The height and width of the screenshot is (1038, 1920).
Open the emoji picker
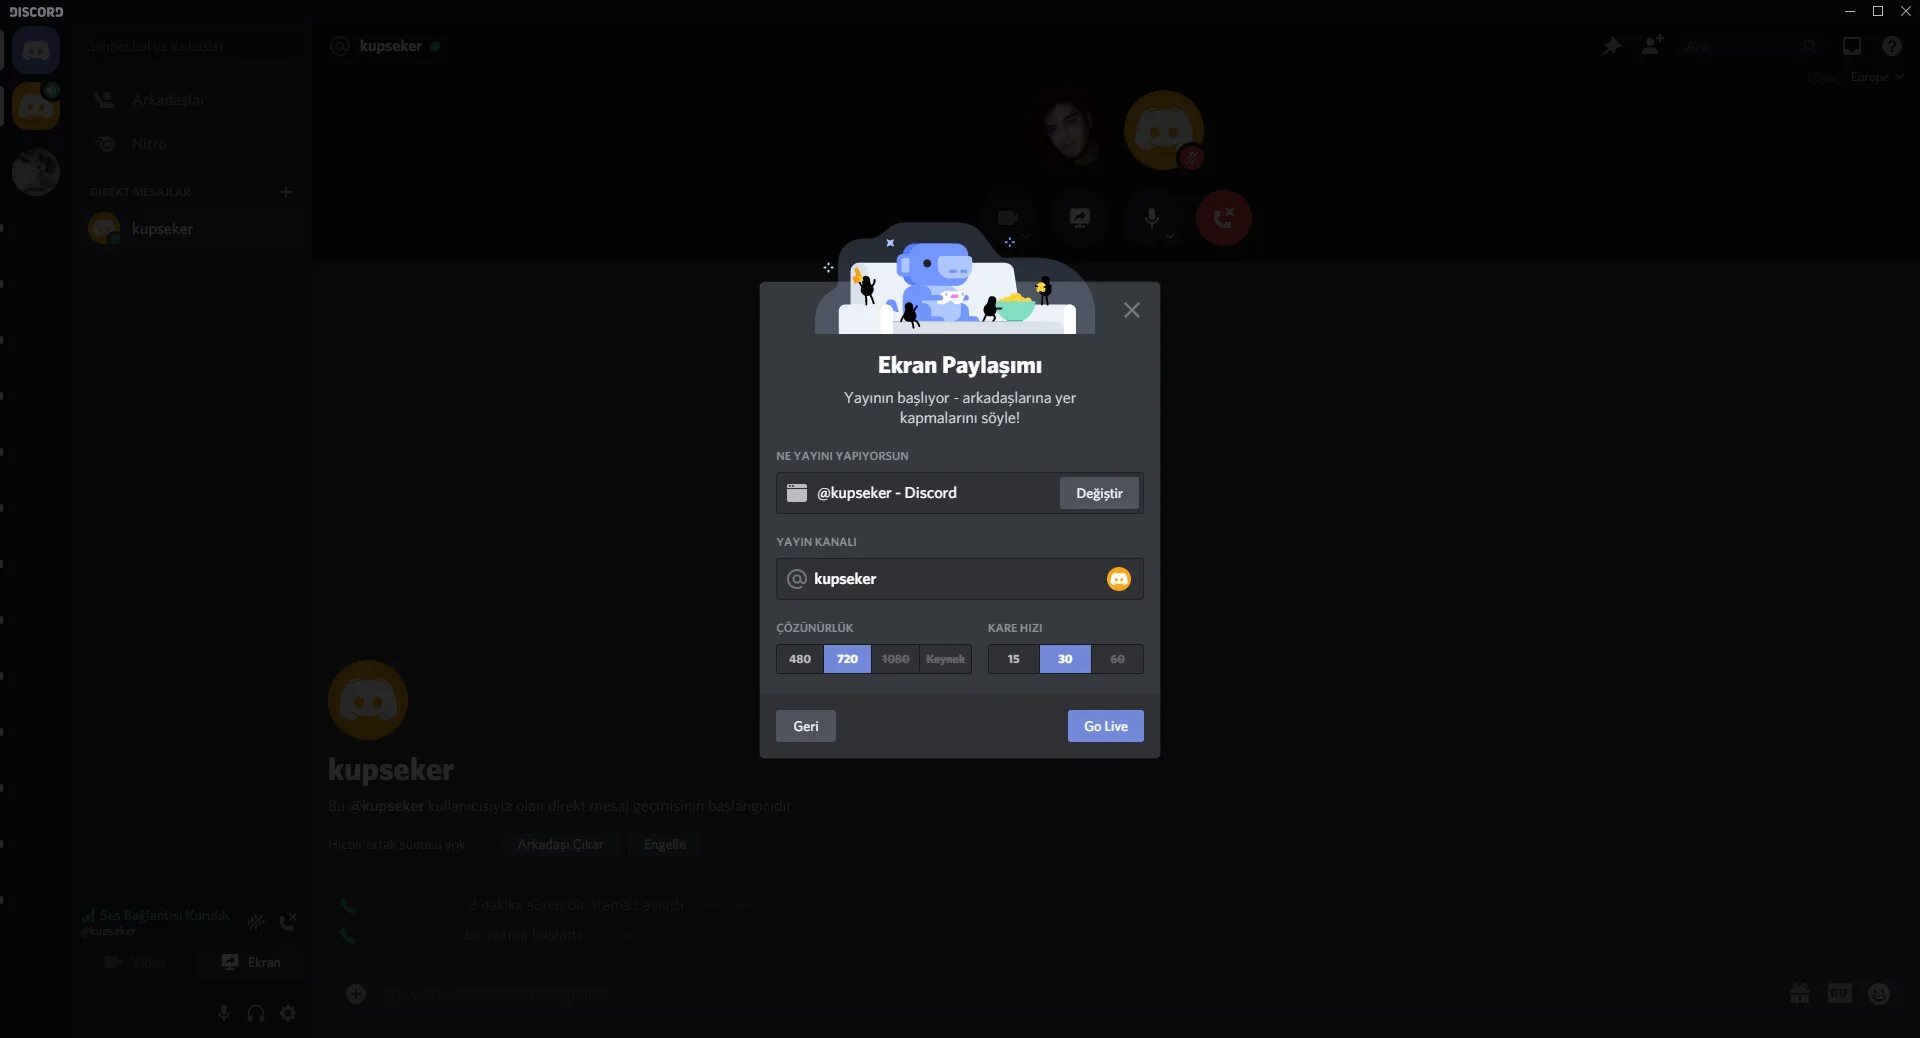tap(1879, 994)
